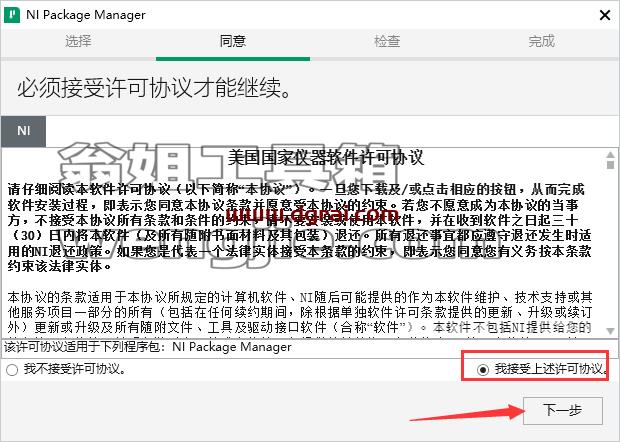
Task: Switch to the 选择 step tab
Action: click(x=78, y=41)
